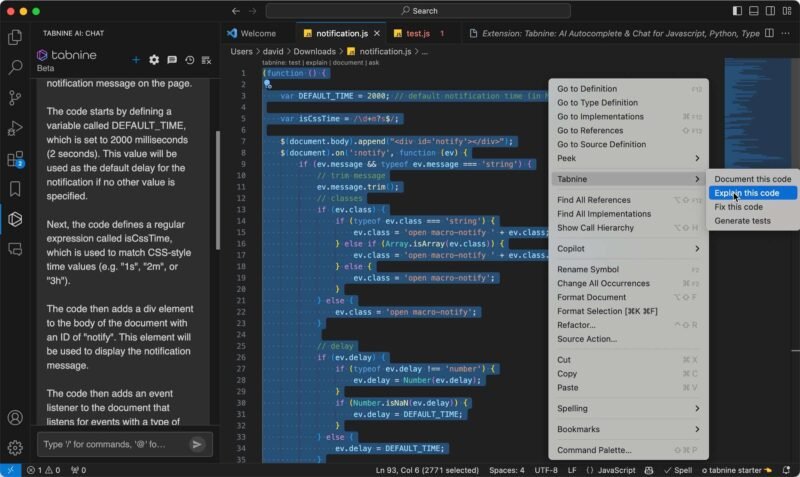Click Ln 93, Col 6 cursor position

[427, 470]
